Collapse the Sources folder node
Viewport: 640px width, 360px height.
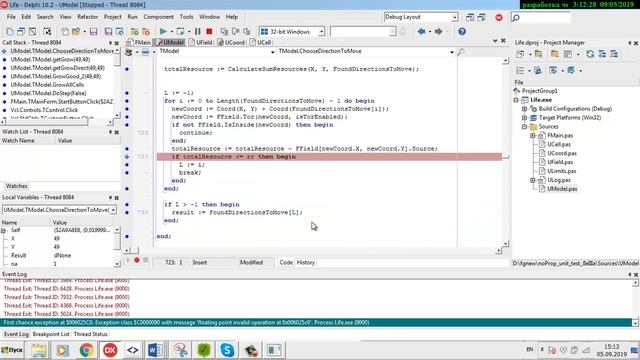coord(525,127)
